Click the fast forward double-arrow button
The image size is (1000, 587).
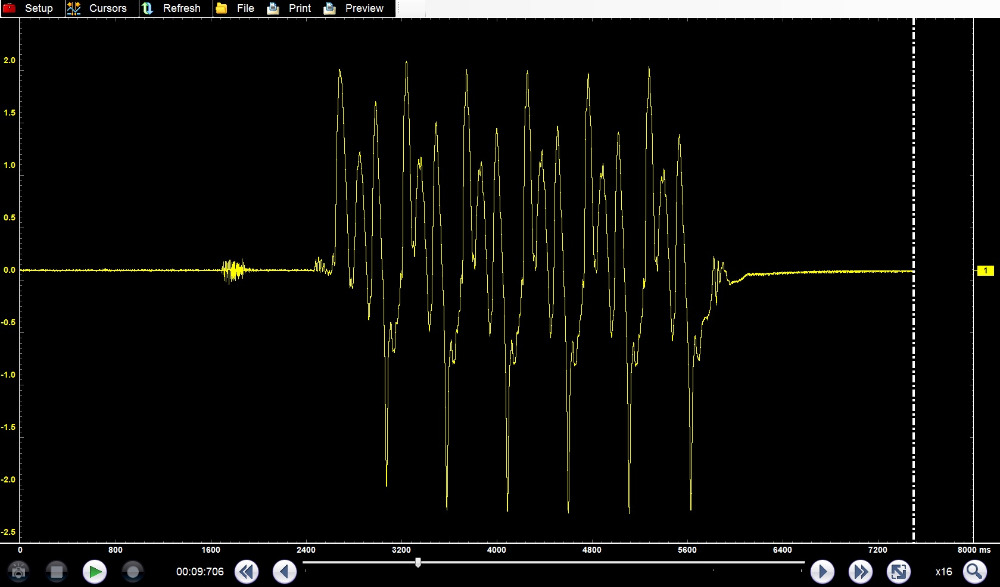(x=860, y=572)
